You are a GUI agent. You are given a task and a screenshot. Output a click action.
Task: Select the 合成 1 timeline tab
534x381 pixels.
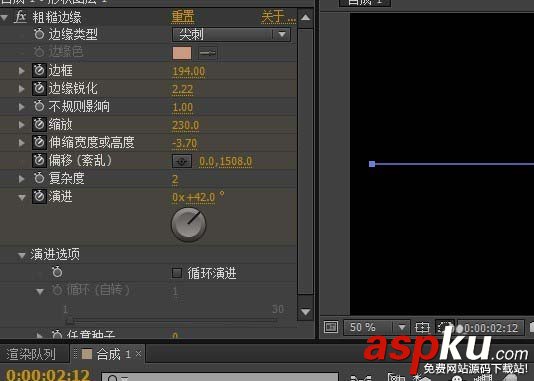[107, 354]
